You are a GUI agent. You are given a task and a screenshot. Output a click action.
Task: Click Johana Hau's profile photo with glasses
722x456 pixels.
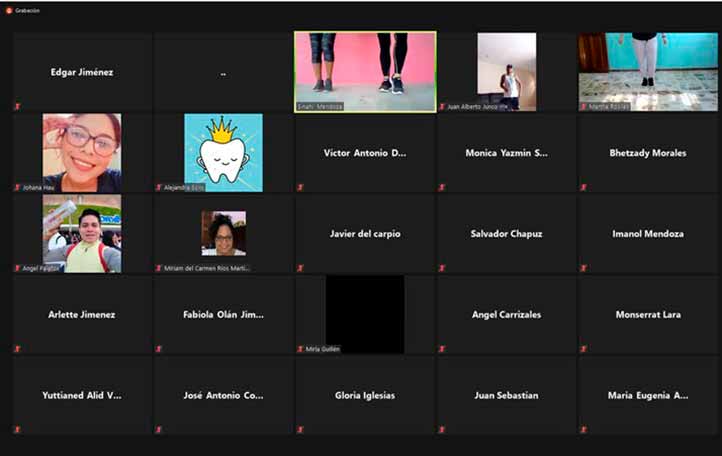point(82,152)
